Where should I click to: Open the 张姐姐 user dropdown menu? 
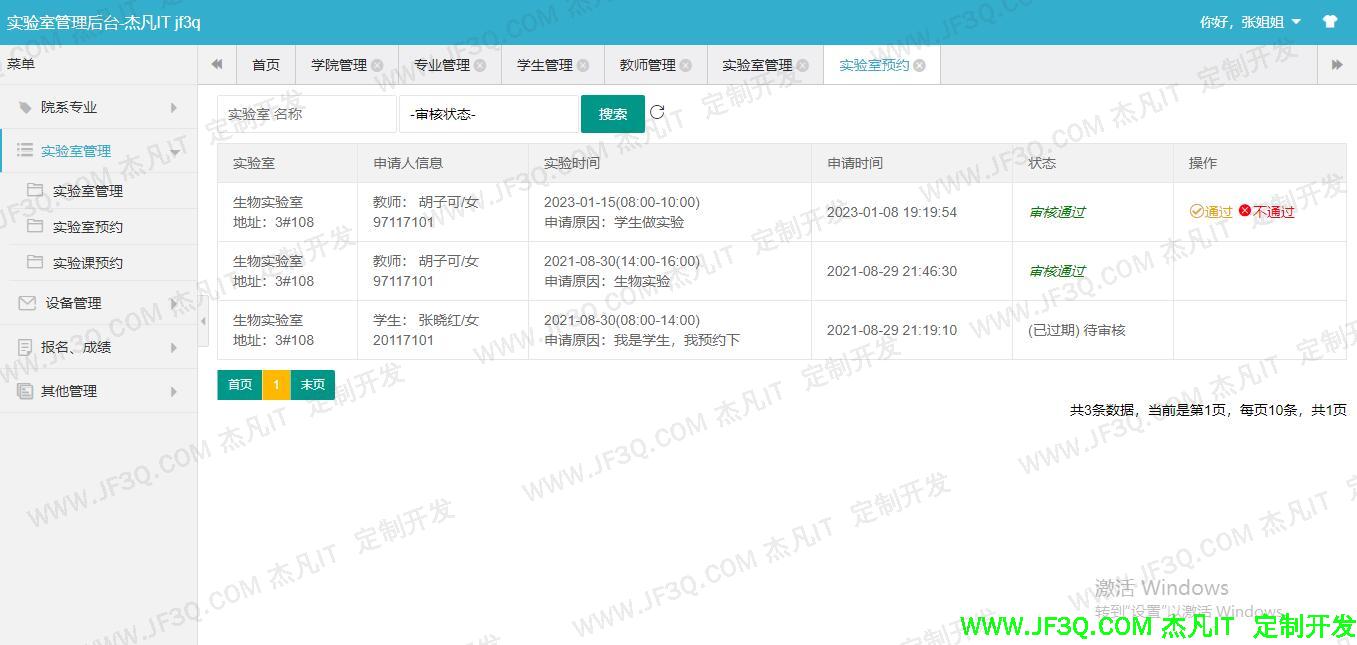click(x=1250, y=21)
